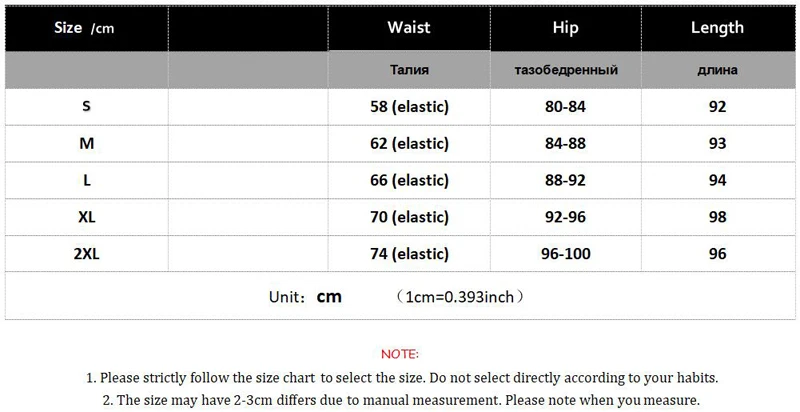
Task: Click the manual measurement note line
Action: (400, 400)
